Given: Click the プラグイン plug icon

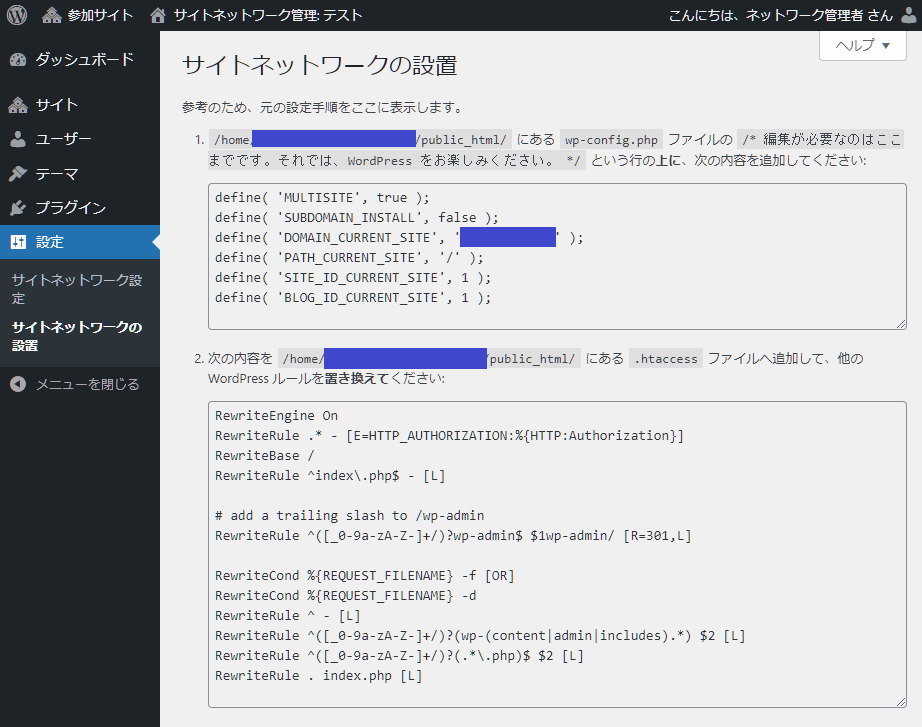Looking at the screenshot, I should (18, 208).
